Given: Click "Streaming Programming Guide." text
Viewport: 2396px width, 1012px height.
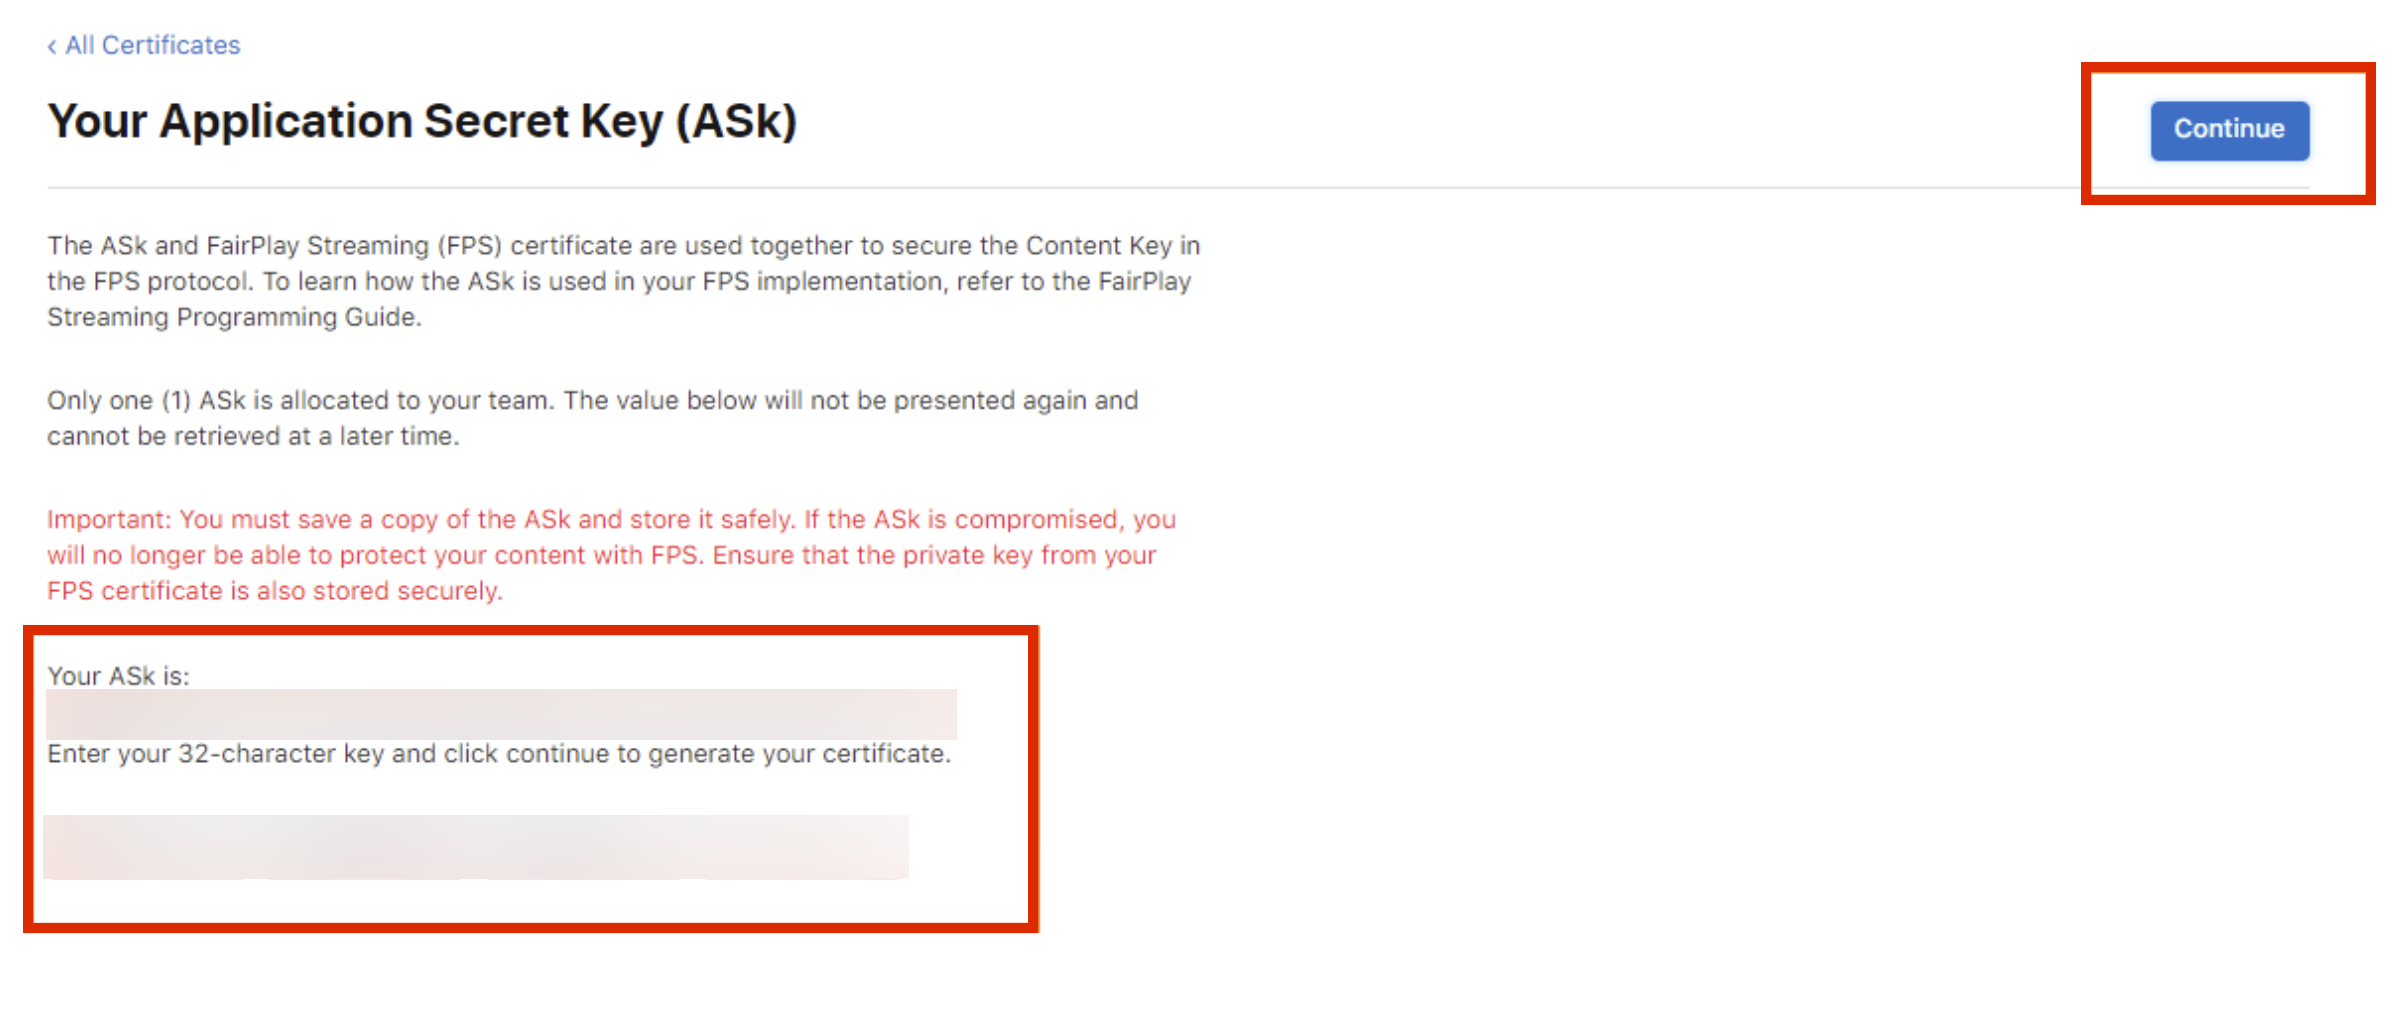Looking at the screenshot, I should click(234, 317).
